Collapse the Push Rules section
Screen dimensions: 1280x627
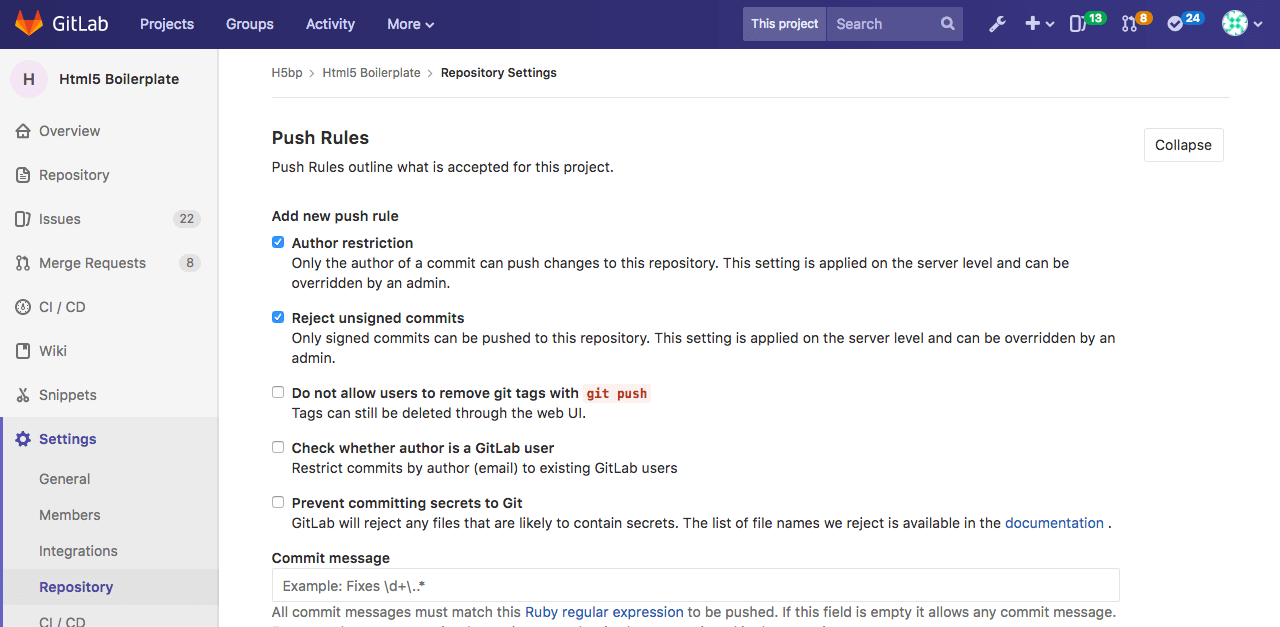click(1183, 144)
